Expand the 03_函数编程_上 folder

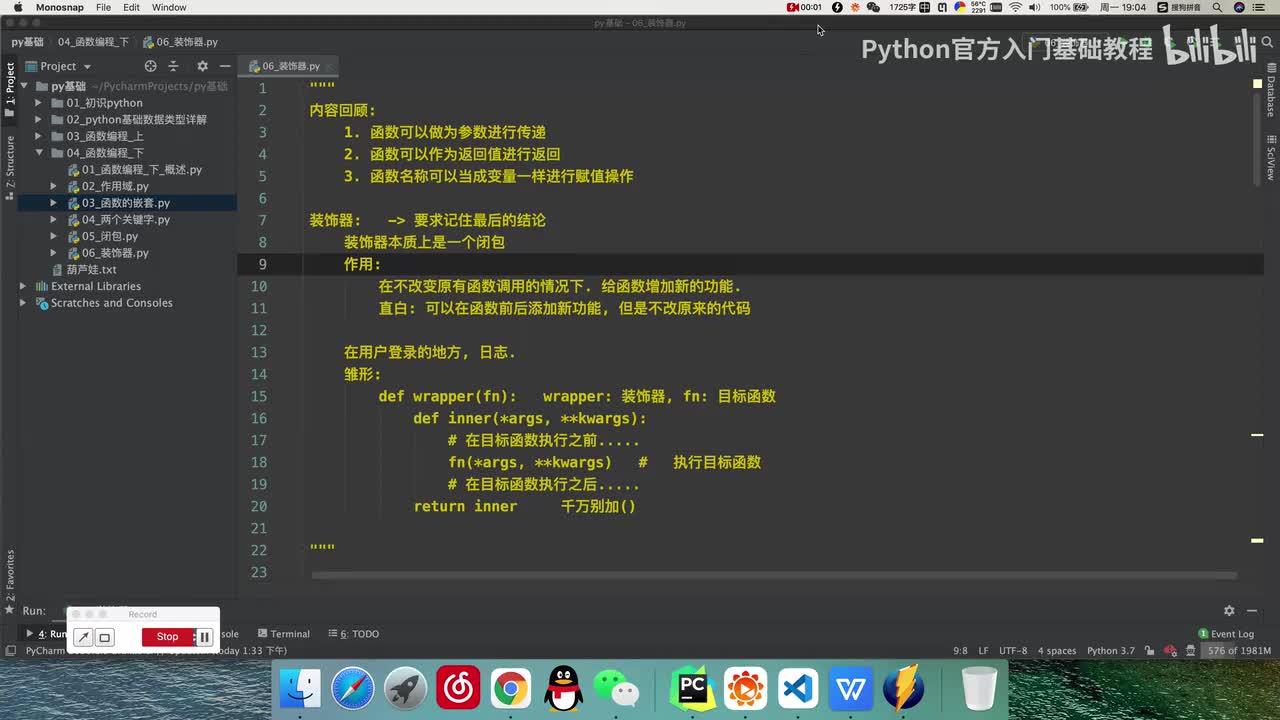click(39, 136)
